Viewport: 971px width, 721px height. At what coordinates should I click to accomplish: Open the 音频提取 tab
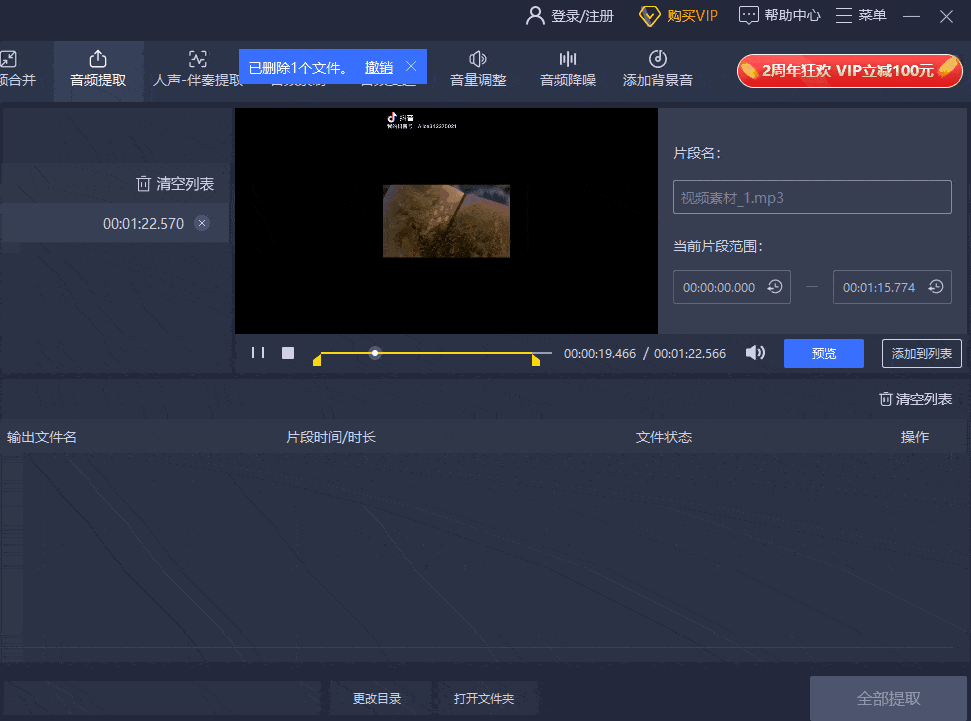point(98,69)
